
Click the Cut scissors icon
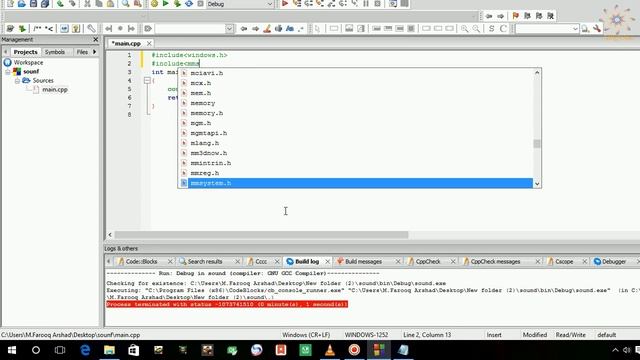pos(87,4)
